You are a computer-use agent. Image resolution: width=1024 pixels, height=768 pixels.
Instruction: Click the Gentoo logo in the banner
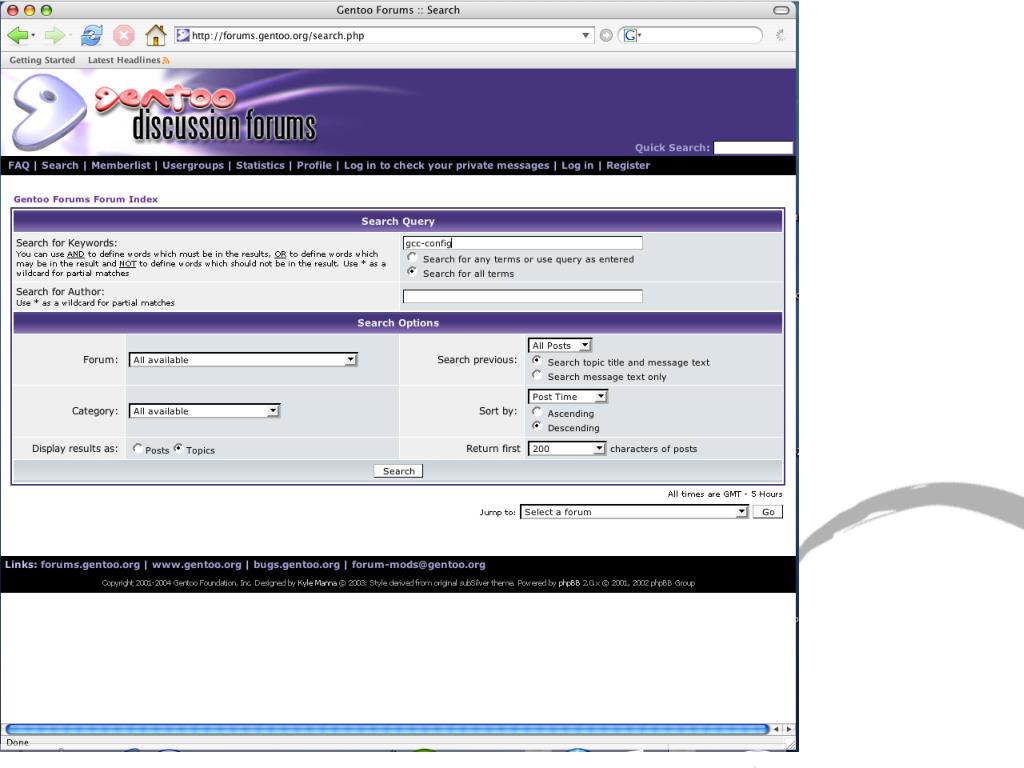(50, 112)
